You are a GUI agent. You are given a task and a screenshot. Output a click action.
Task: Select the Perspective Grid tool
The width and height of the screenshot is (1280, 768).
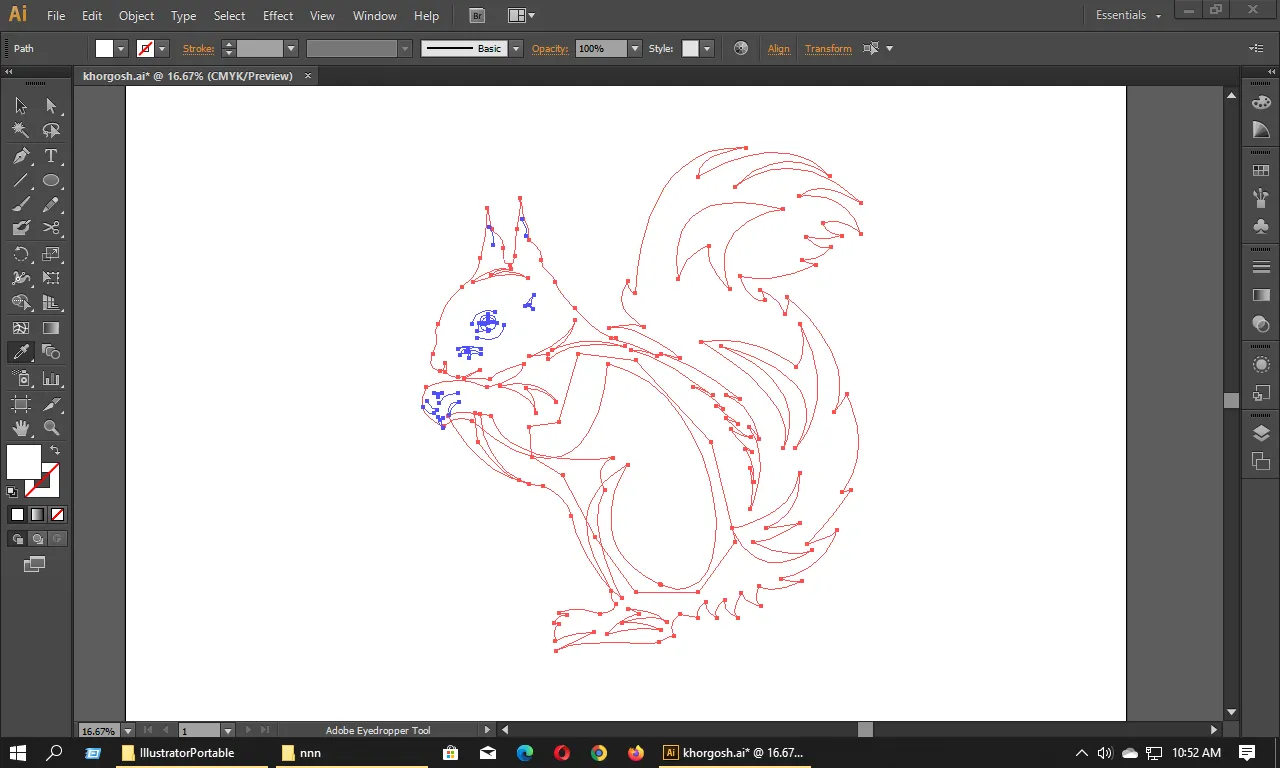[x=51, y=302]
